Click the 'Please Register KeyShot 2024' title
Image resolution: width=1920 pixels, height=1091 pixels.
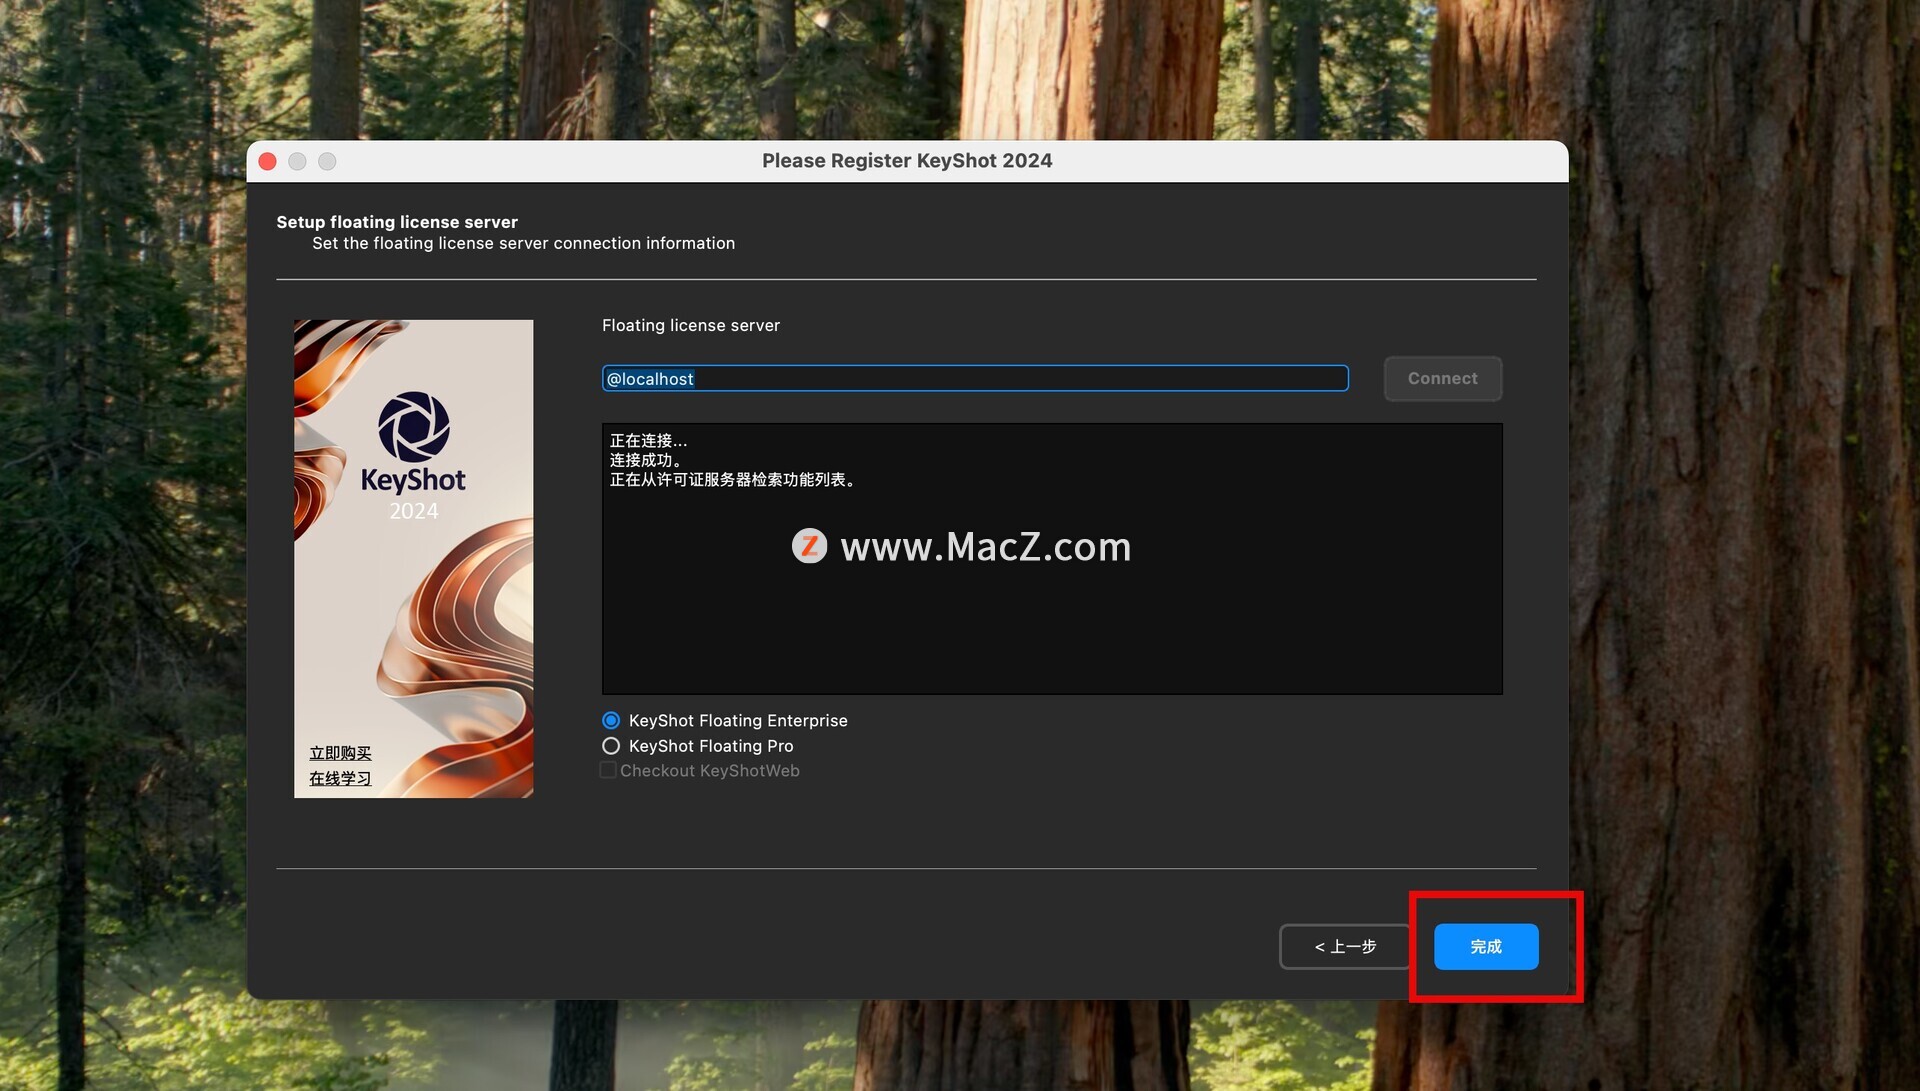[907, 161]
